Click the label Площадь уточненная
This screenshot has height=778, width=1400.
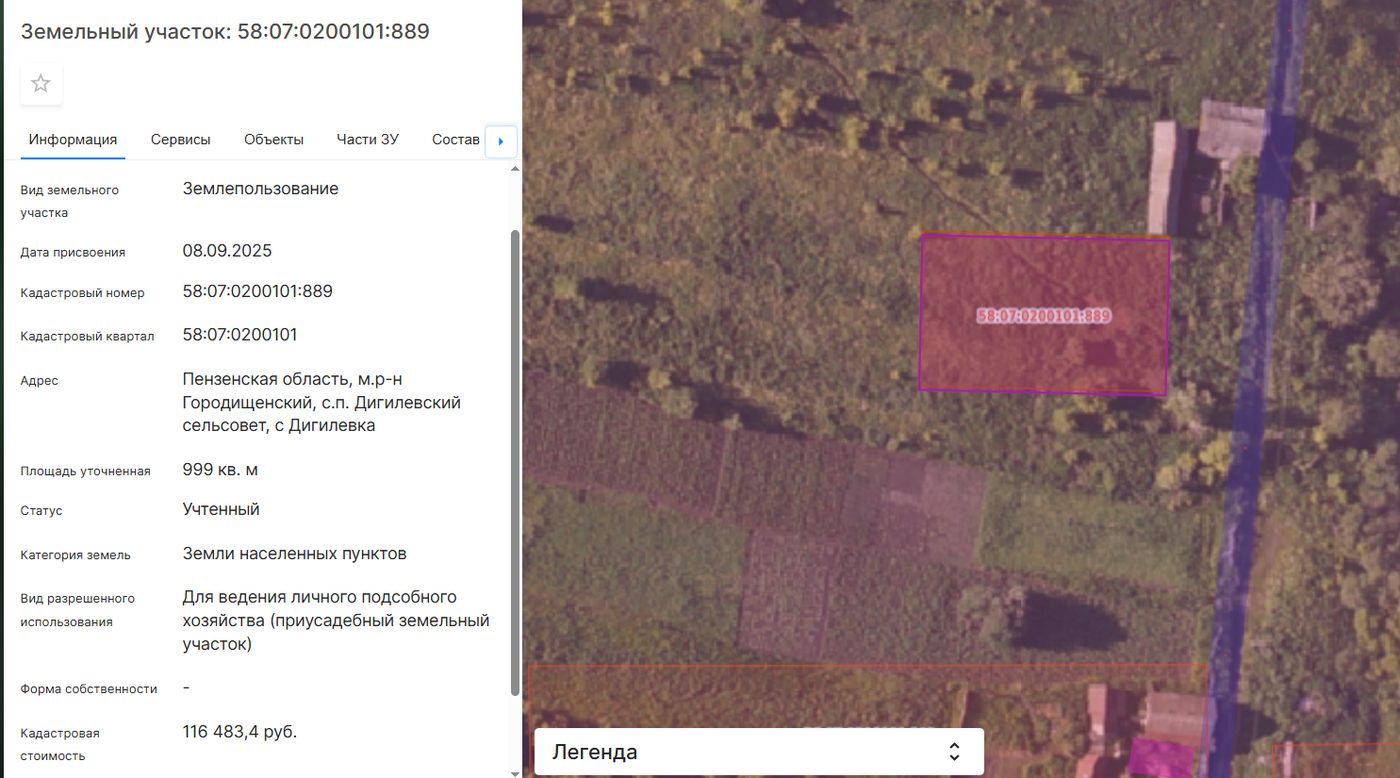pyautogui.click(x=85, y=471)
